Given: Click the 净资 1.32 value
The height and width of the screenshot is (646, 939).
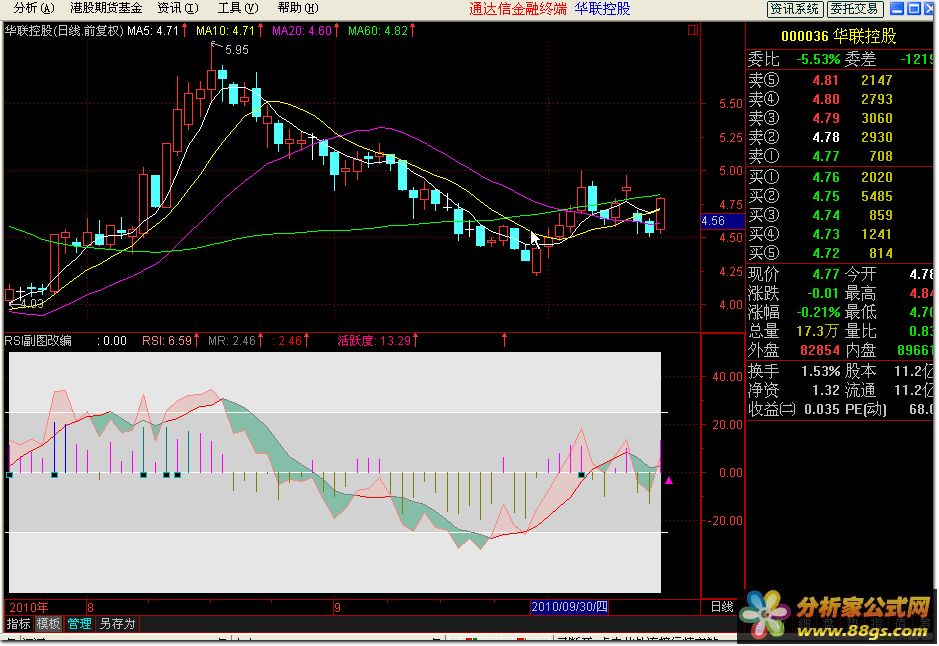Looking at the screenshot, I should click(826, 390).
